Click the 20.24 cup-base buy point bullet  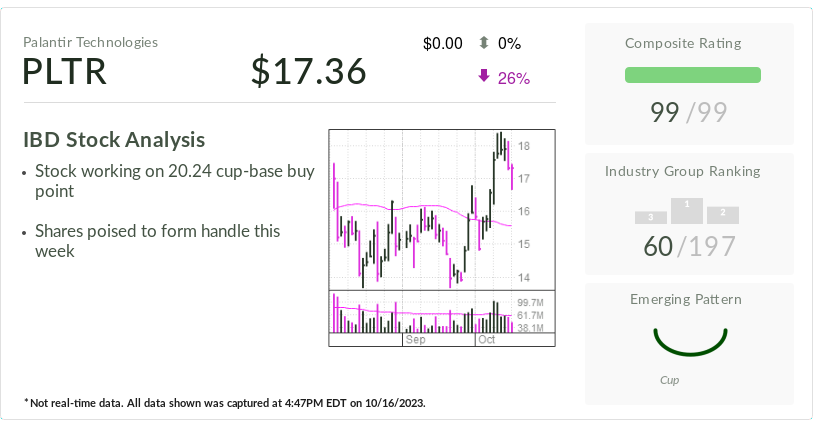click(x=175, y=181)
